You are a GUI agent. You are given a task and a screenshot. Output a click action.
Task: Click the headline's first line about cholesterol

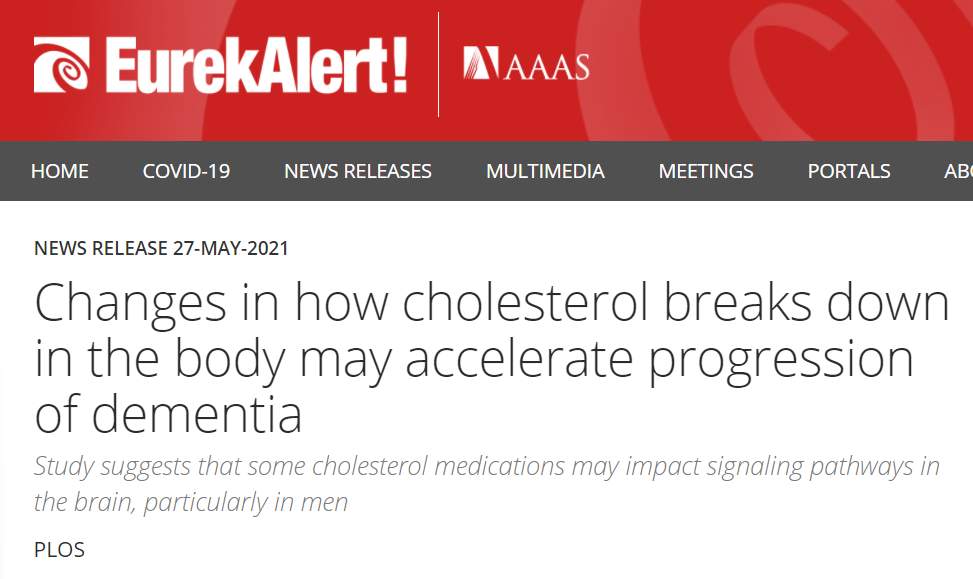[491, 304]
